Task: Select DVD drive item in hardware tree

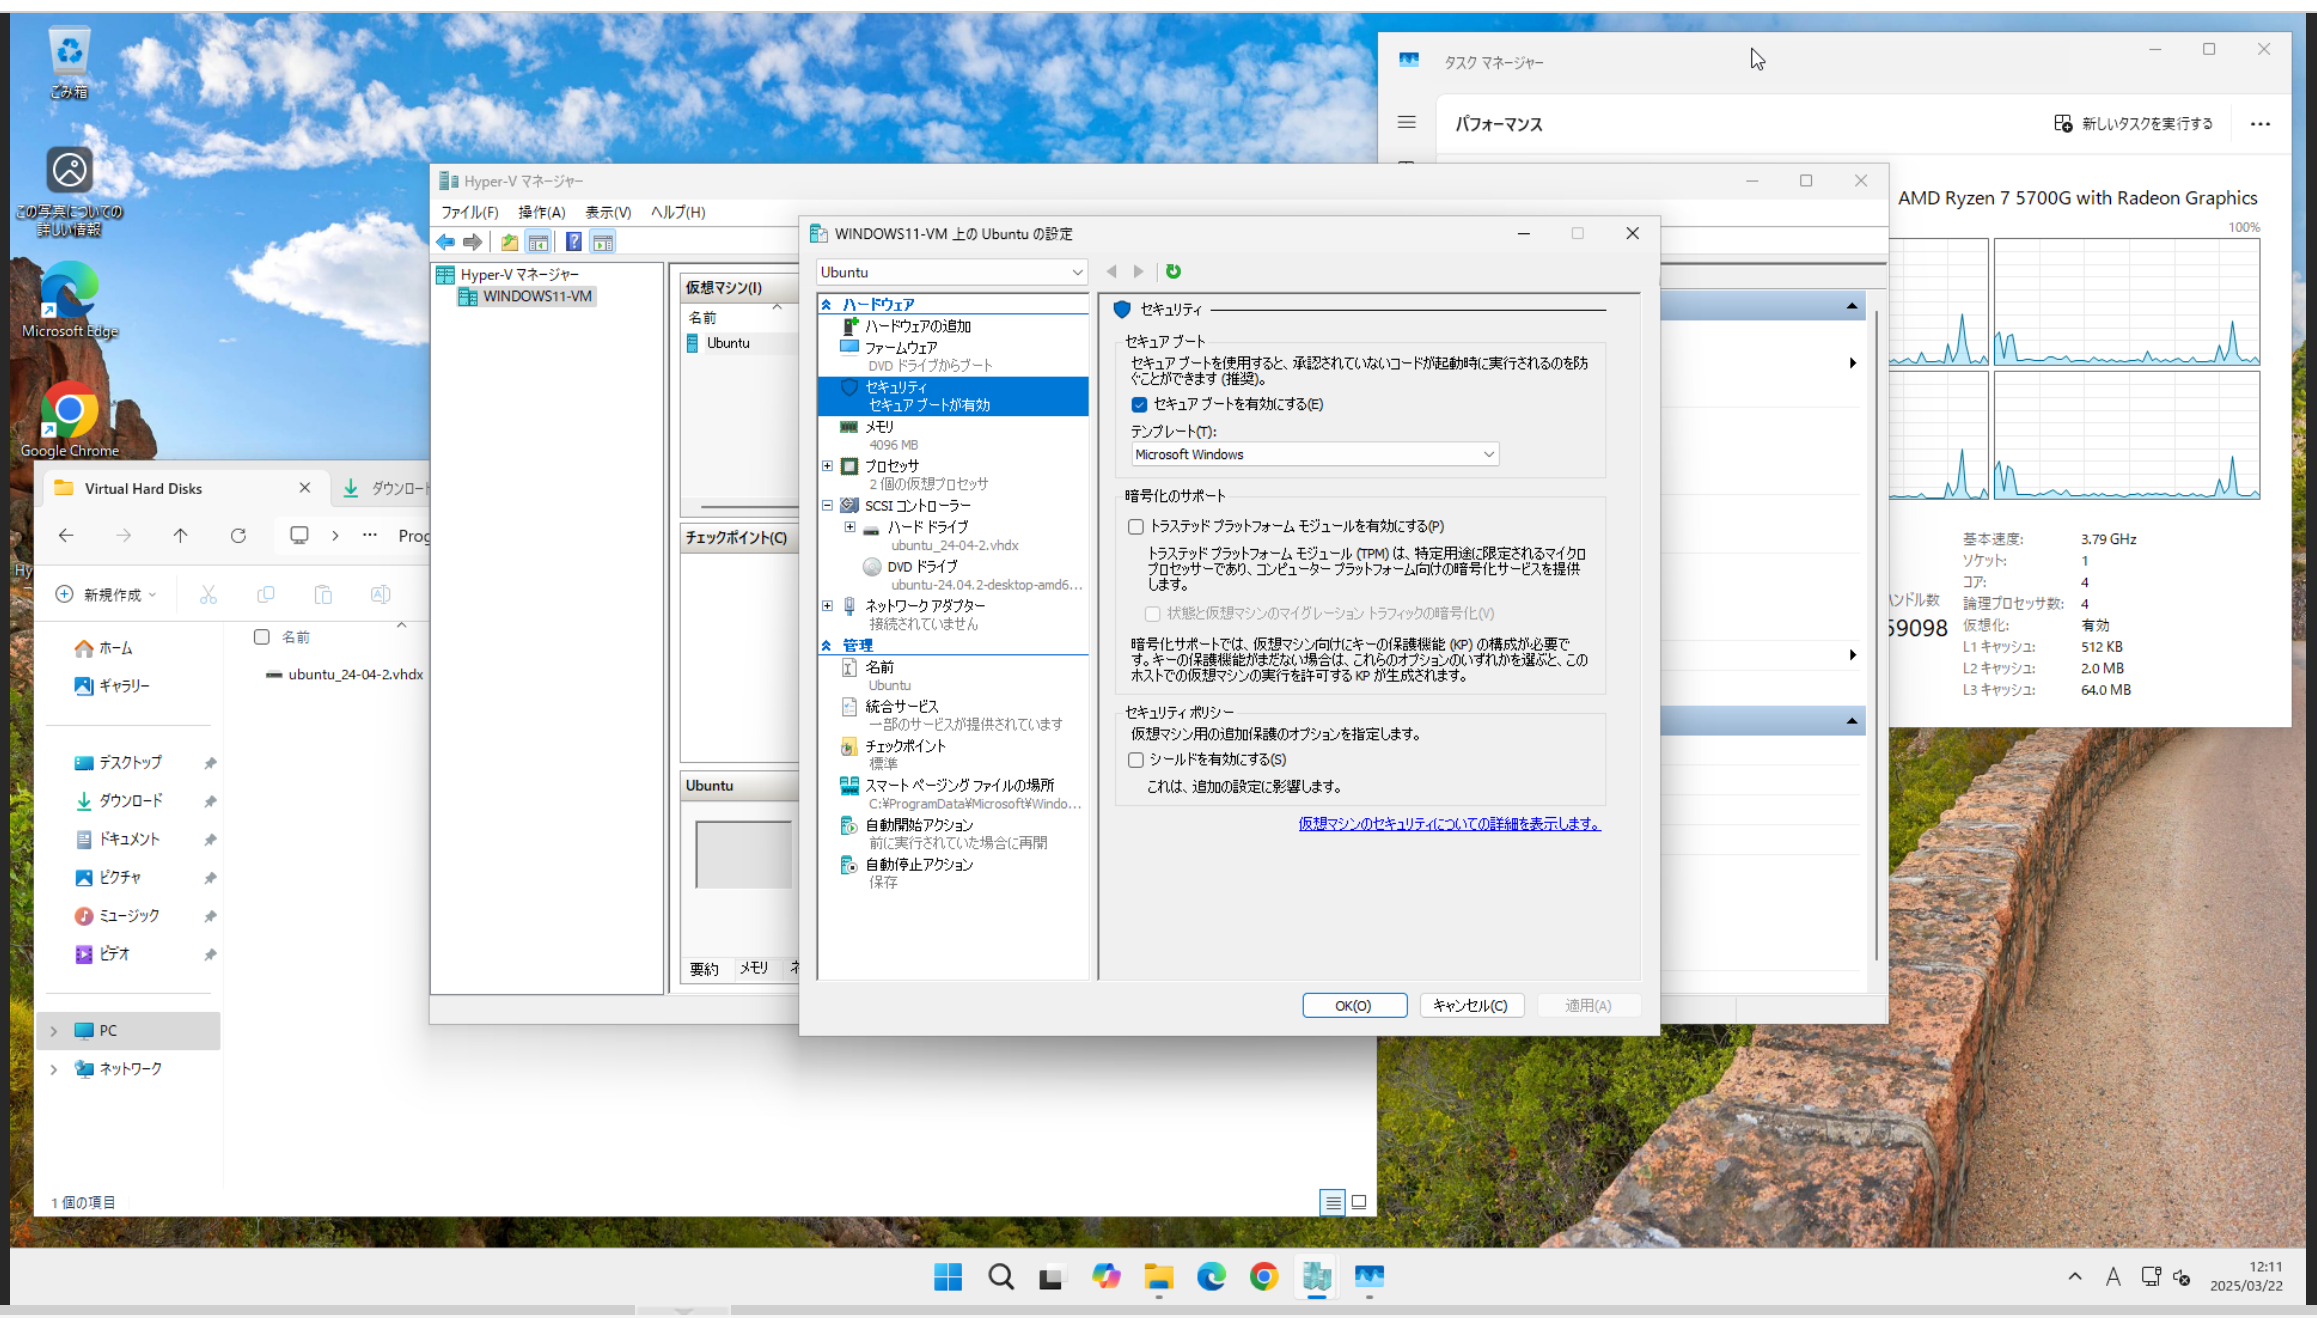Action: point(921,566)
